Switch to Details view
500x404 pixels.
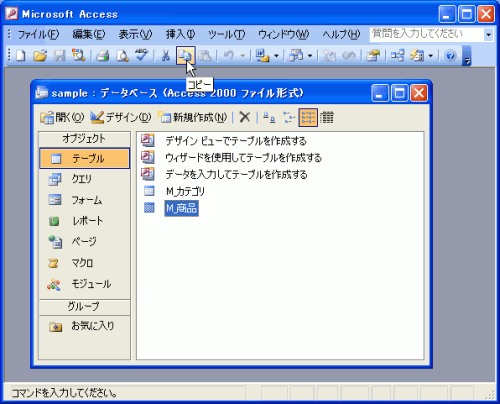pyautogui.click(x=327, y=117)
